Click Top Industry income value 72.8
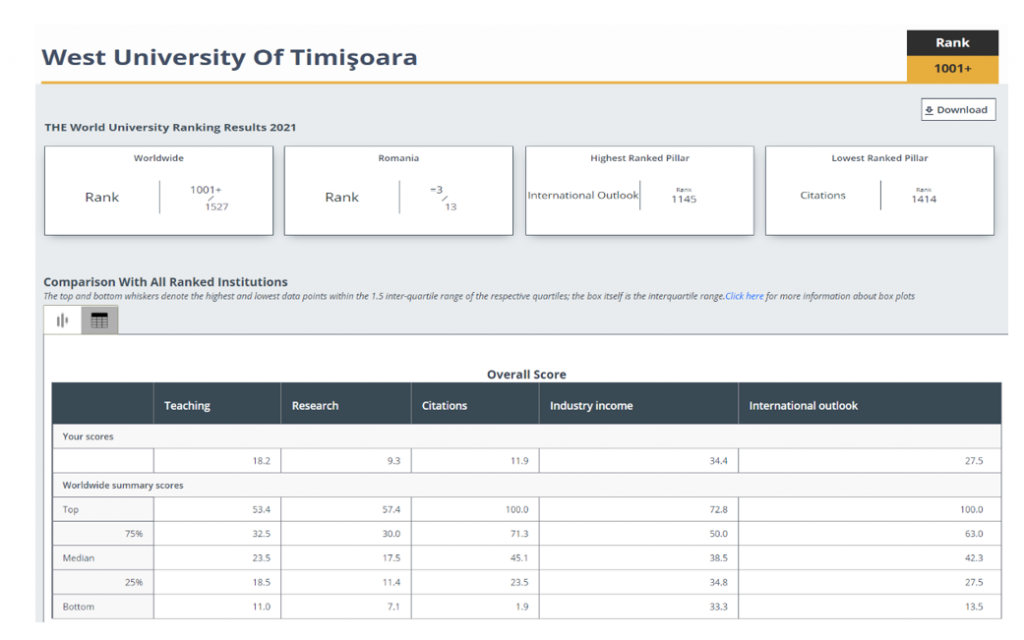 [x=718, y=509]
